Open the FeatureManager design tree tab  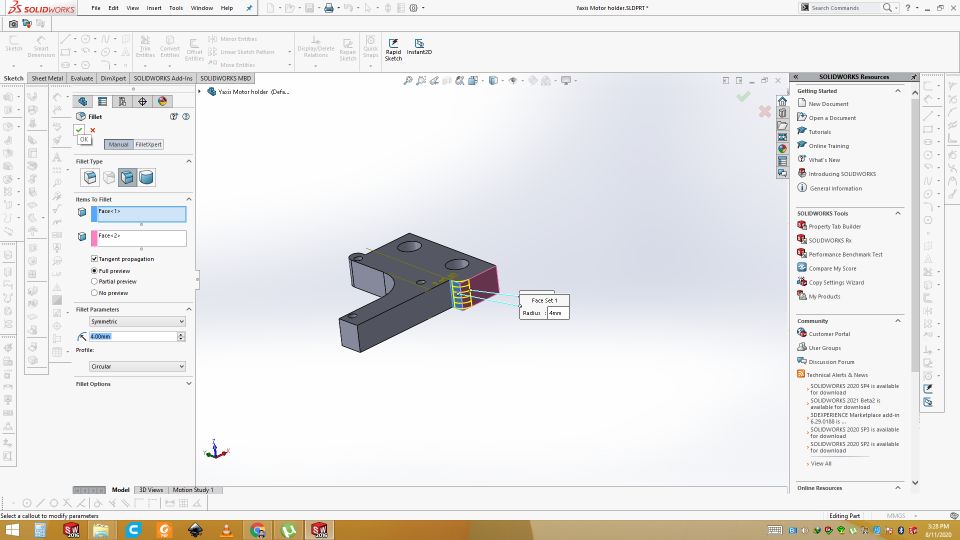83,102
